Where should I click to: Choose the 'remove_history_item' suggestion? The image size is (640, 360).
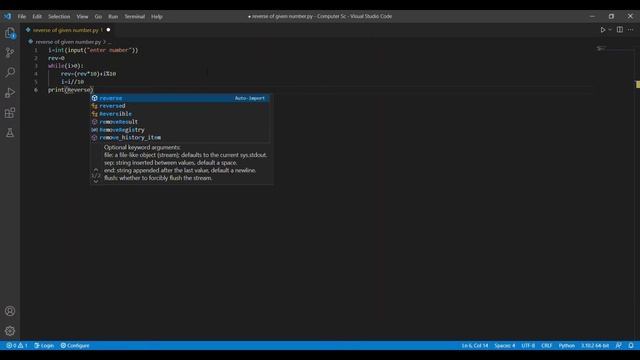click(180, 138)
